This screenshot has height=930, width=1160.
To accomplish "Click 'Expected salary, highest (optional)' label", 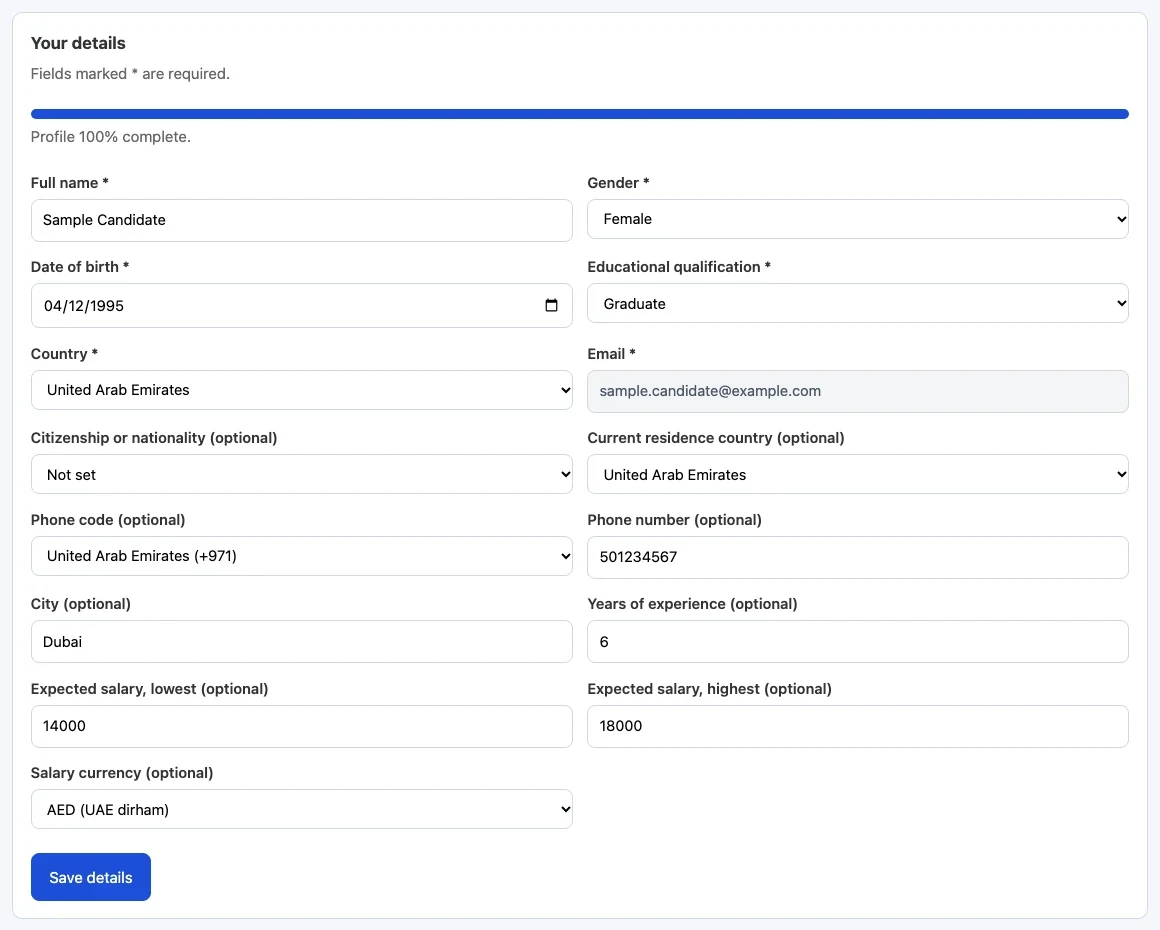I will pyautogui.click(x=709, y=689).
